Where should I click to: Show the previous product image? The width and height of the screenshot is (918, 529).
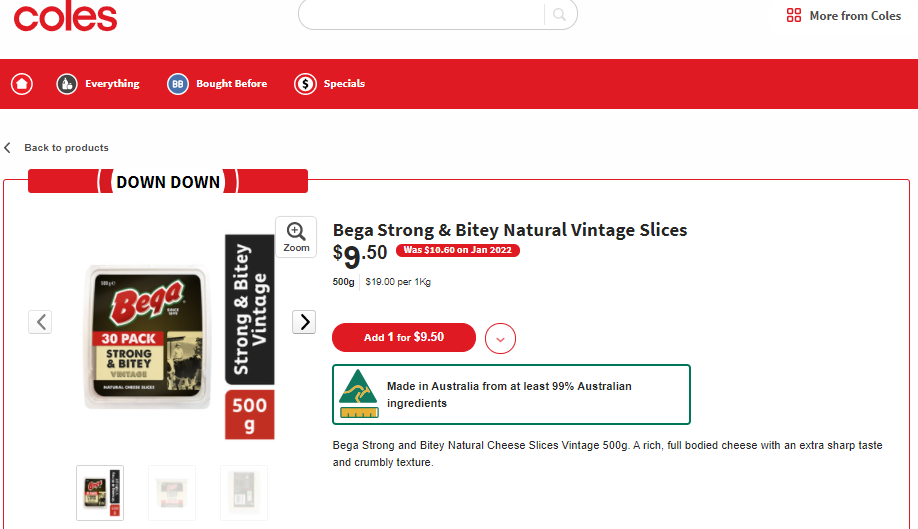tap(40, 322)
